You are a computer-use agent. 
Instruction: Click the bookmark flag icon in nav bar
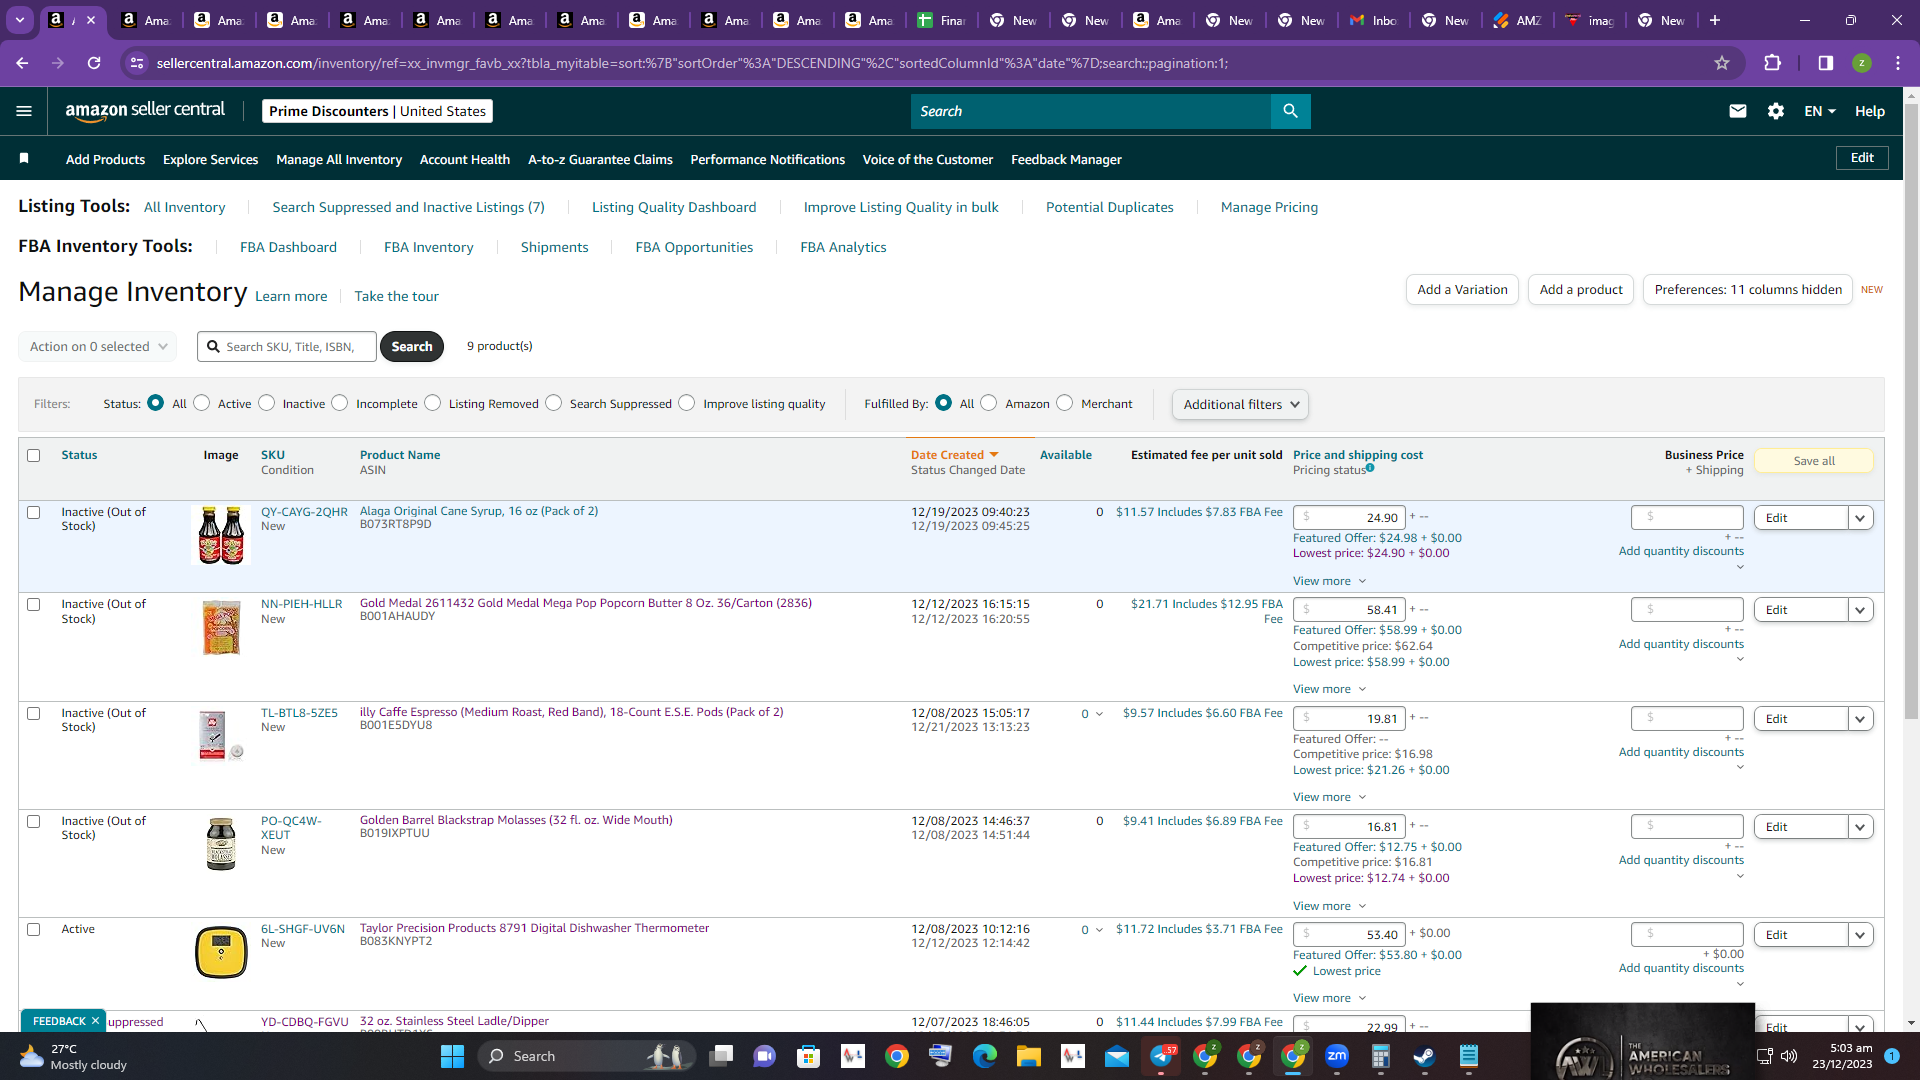tap(24, 159)
